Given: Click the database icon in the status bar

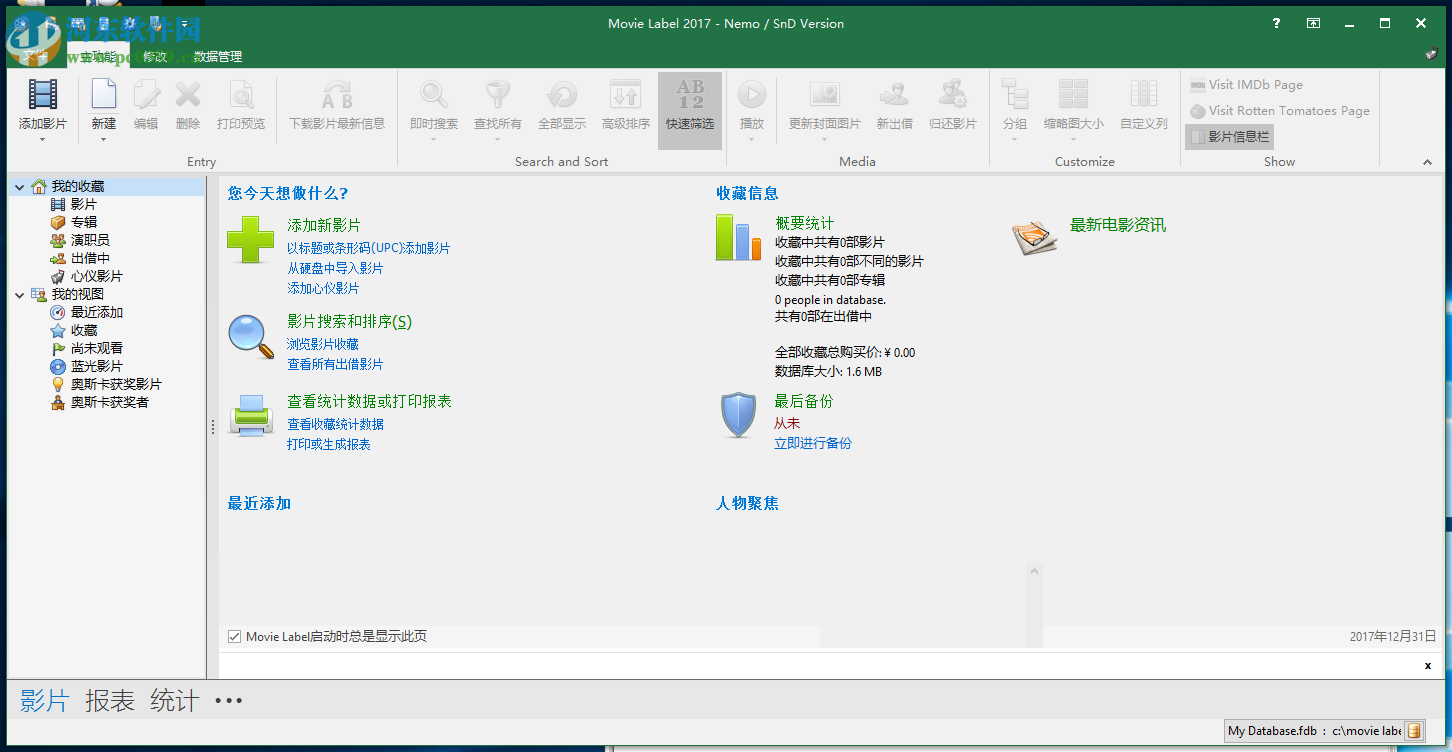Looking at the screenshot, I should (x=1414, y=731).
